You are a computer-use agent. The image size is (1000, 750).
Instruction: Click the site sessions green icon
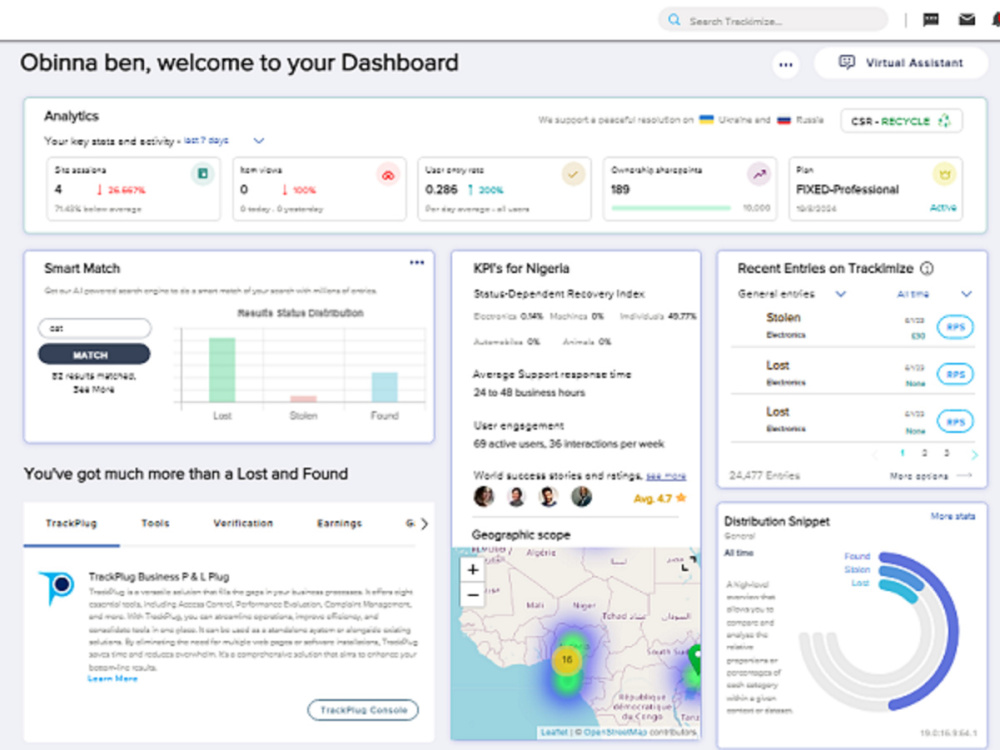[203, 173]
